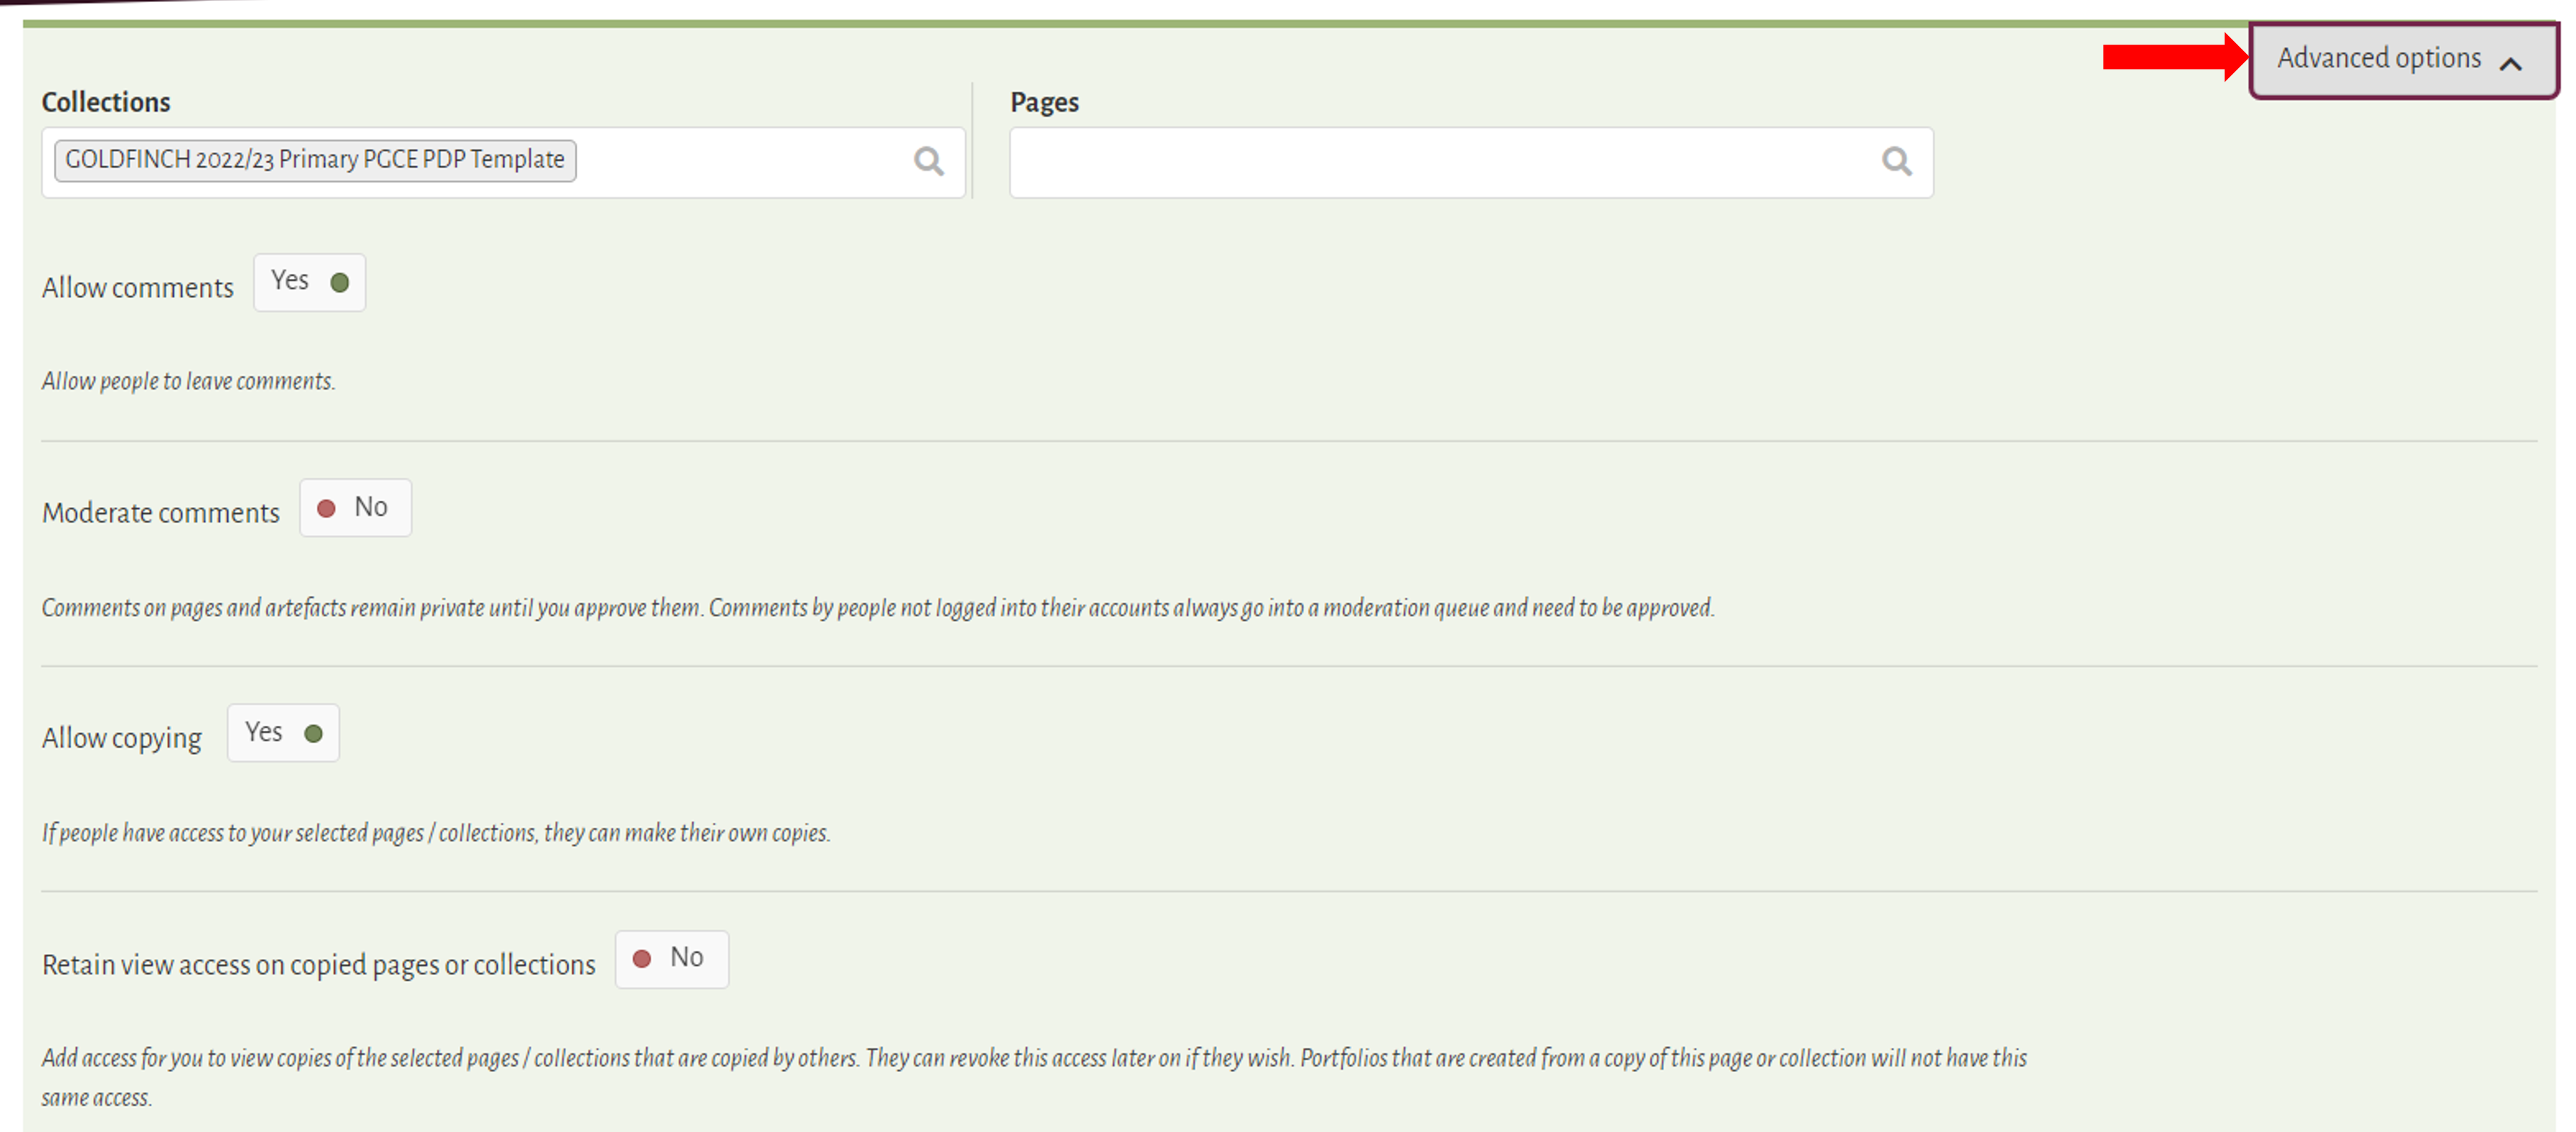Viewport: 2576px width, 1132px height.
Task: Select the GOLDFINCH 2022/23 Primary PGCE tag
Action: (315, 160)
